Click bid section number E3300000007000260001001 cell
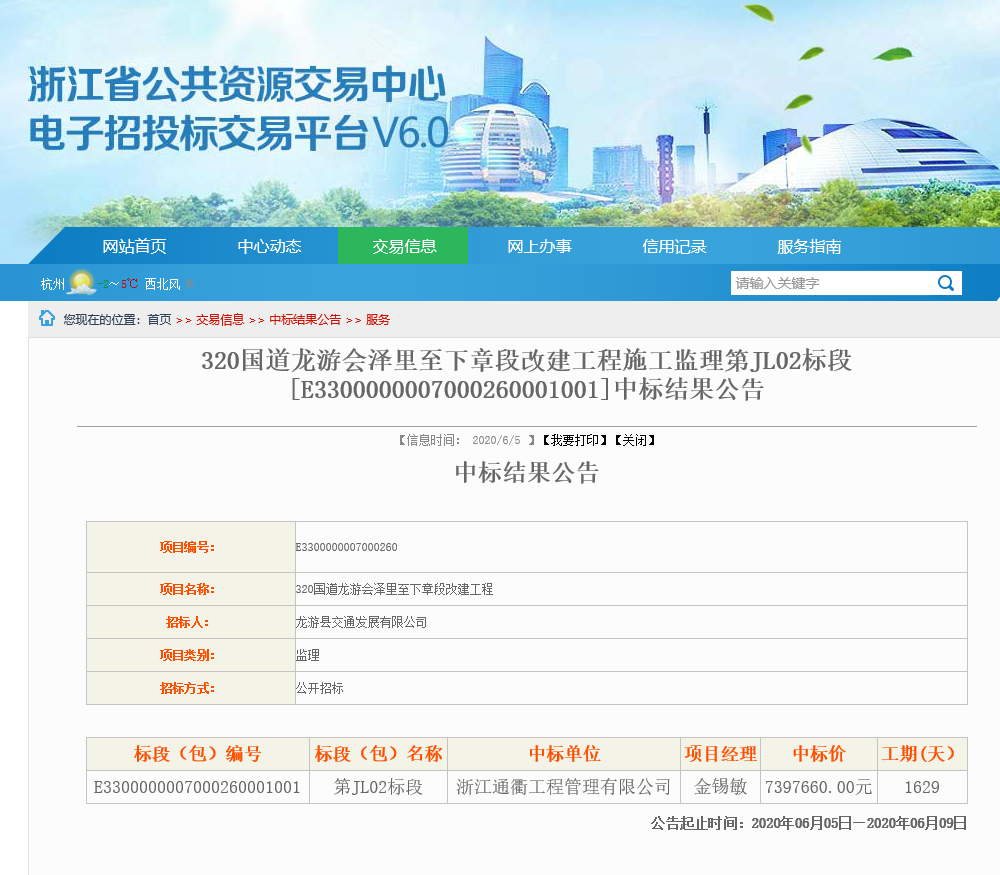The width and height of the screenshot is (1000, 875). (197, 787)
